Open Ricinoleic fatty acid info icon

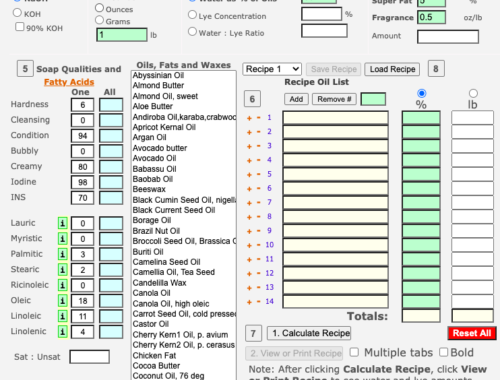[x=63, y=285]
